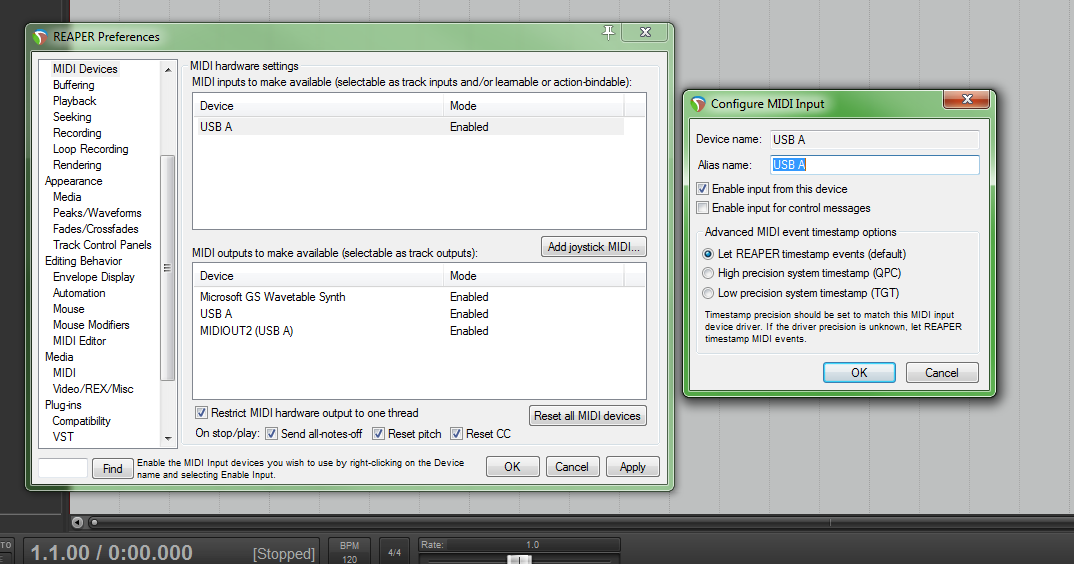Click the Alias name text field

tap(875, 165)
